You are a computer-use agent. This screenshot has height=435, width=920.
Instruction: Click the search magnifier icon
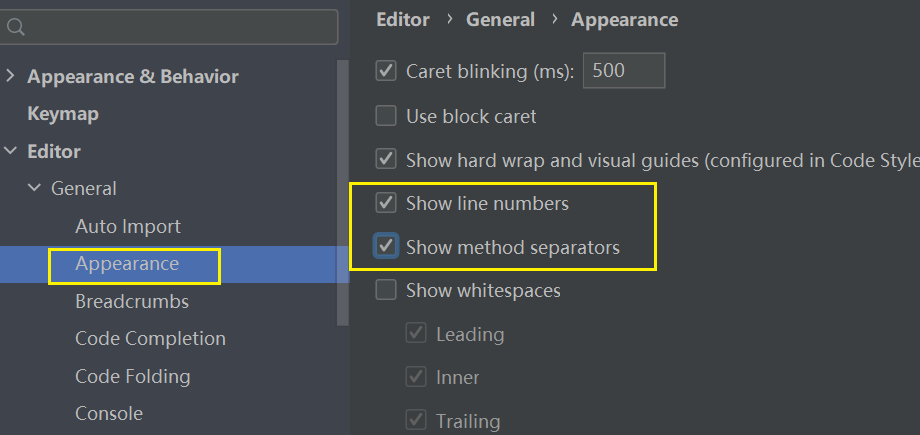click(14, 28)
